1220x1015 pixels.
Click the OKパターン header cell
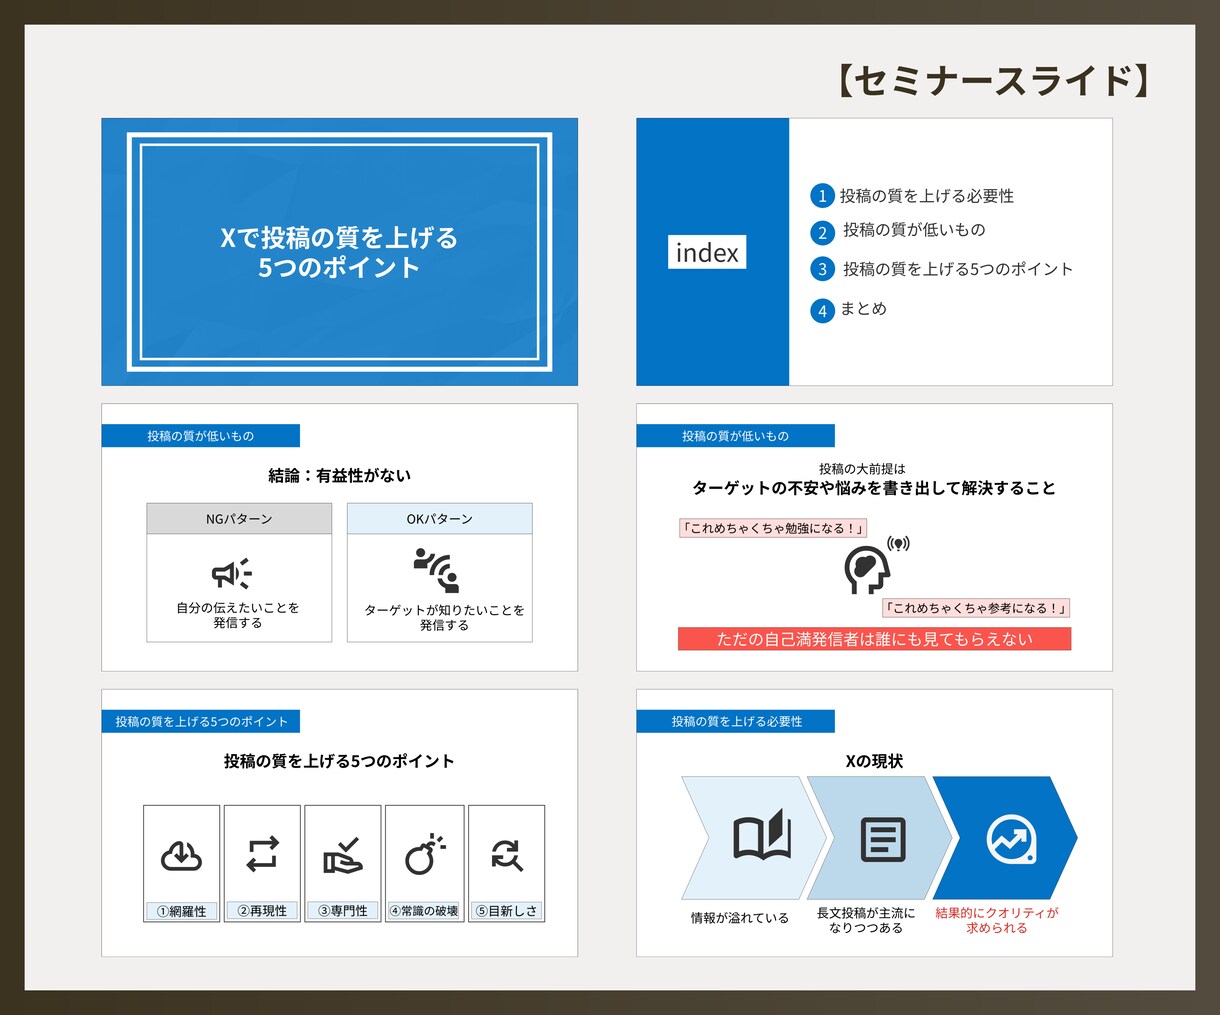[439, 519]
